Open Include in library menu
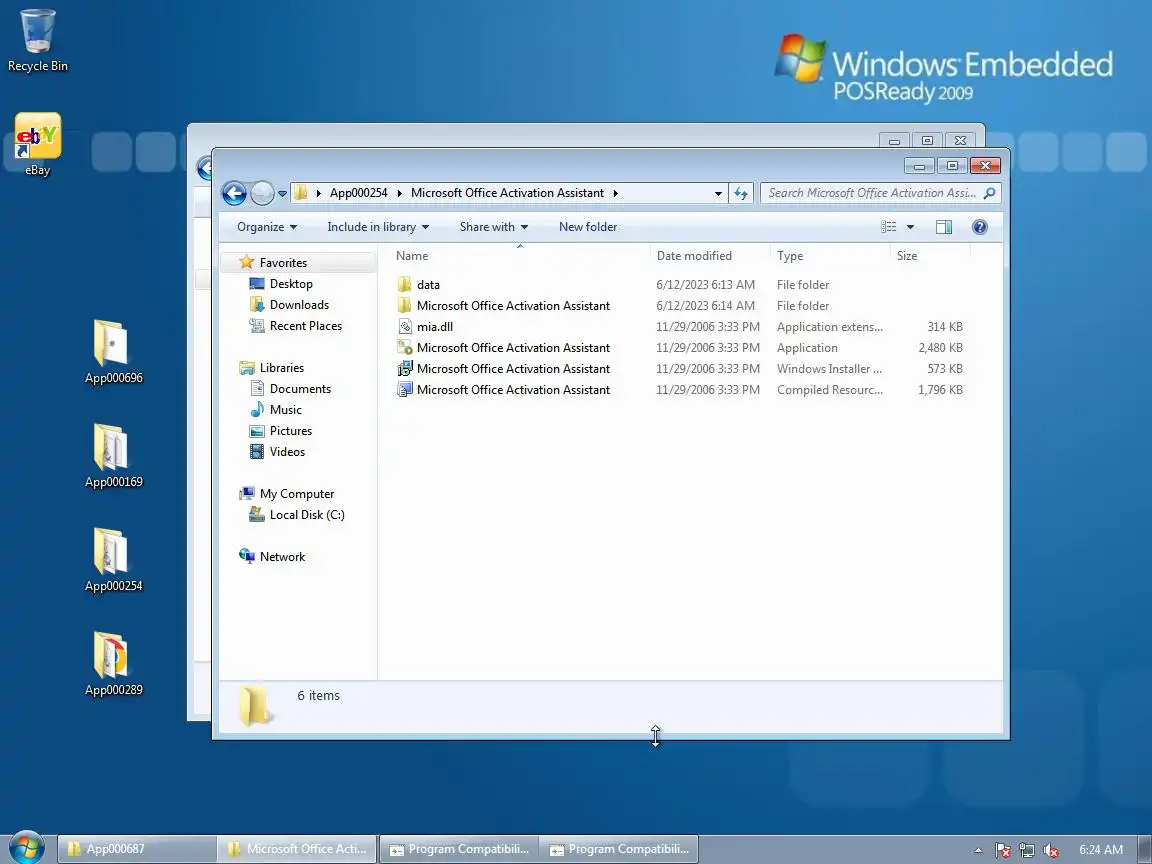This screenshot has height=864, width=1152. click(378, 227)
